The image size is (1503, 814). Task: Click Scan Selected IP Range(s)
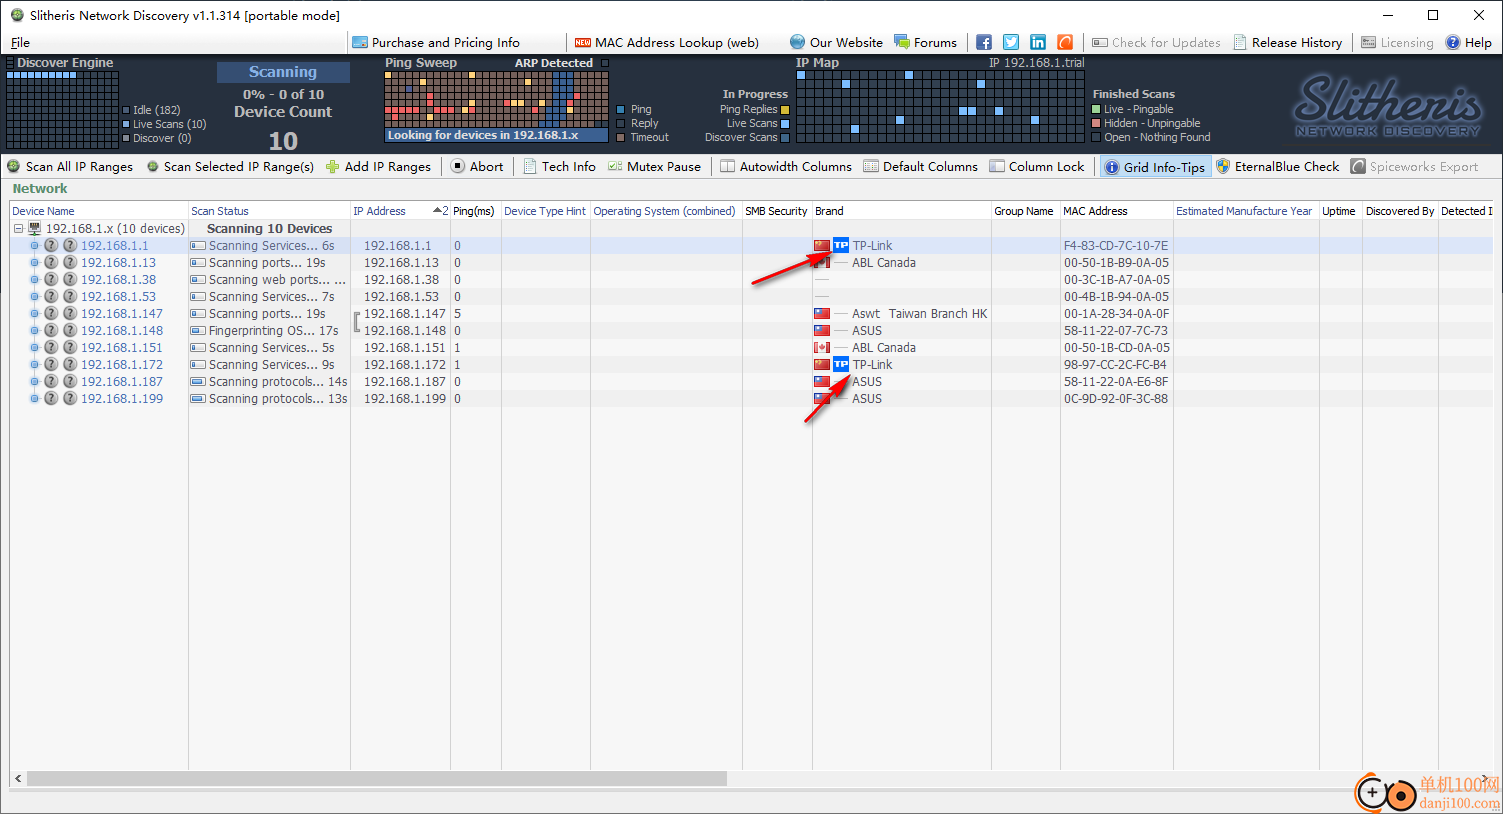(230, 166)
